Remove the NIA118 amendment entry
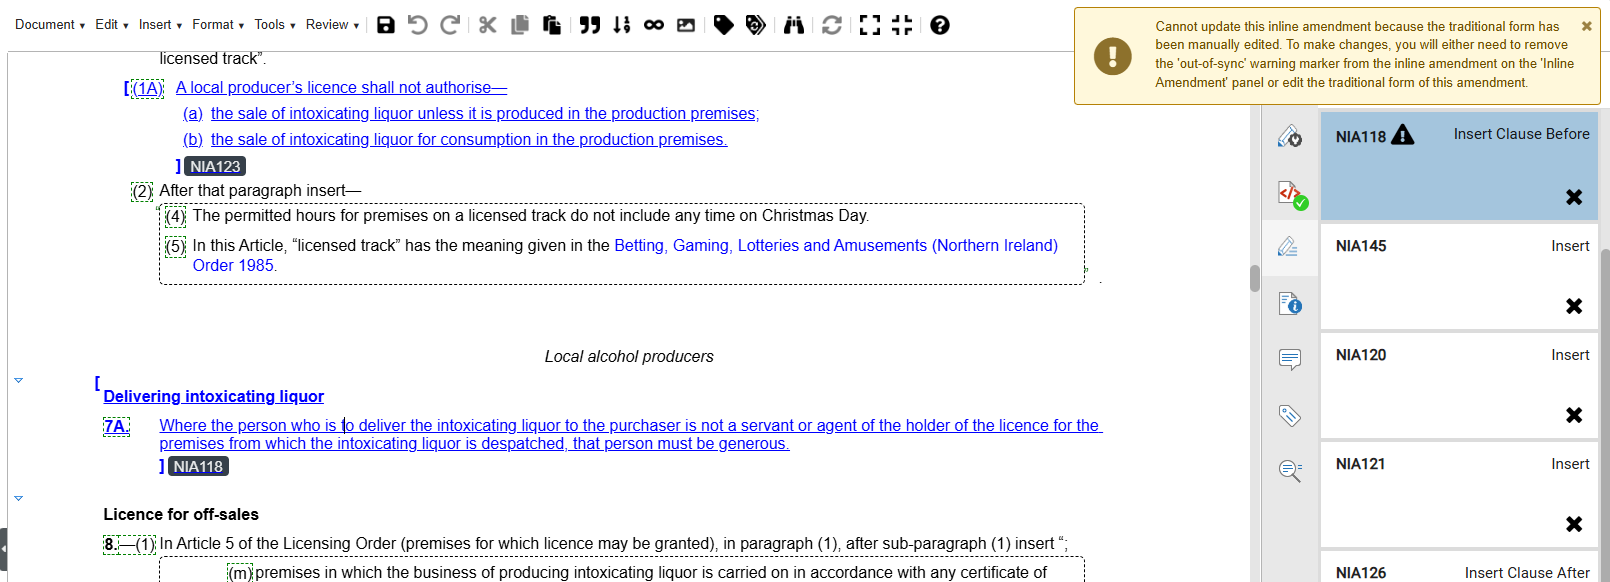 [1574, 197]
